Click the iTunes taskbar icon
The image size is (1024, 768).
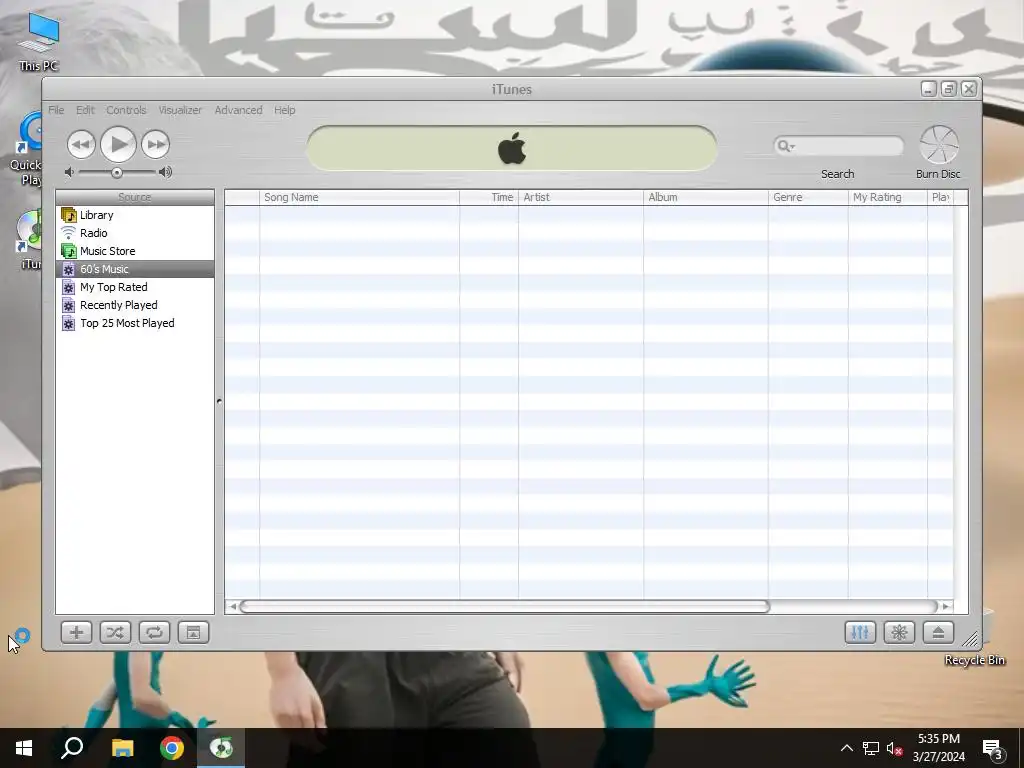point(221,748)
